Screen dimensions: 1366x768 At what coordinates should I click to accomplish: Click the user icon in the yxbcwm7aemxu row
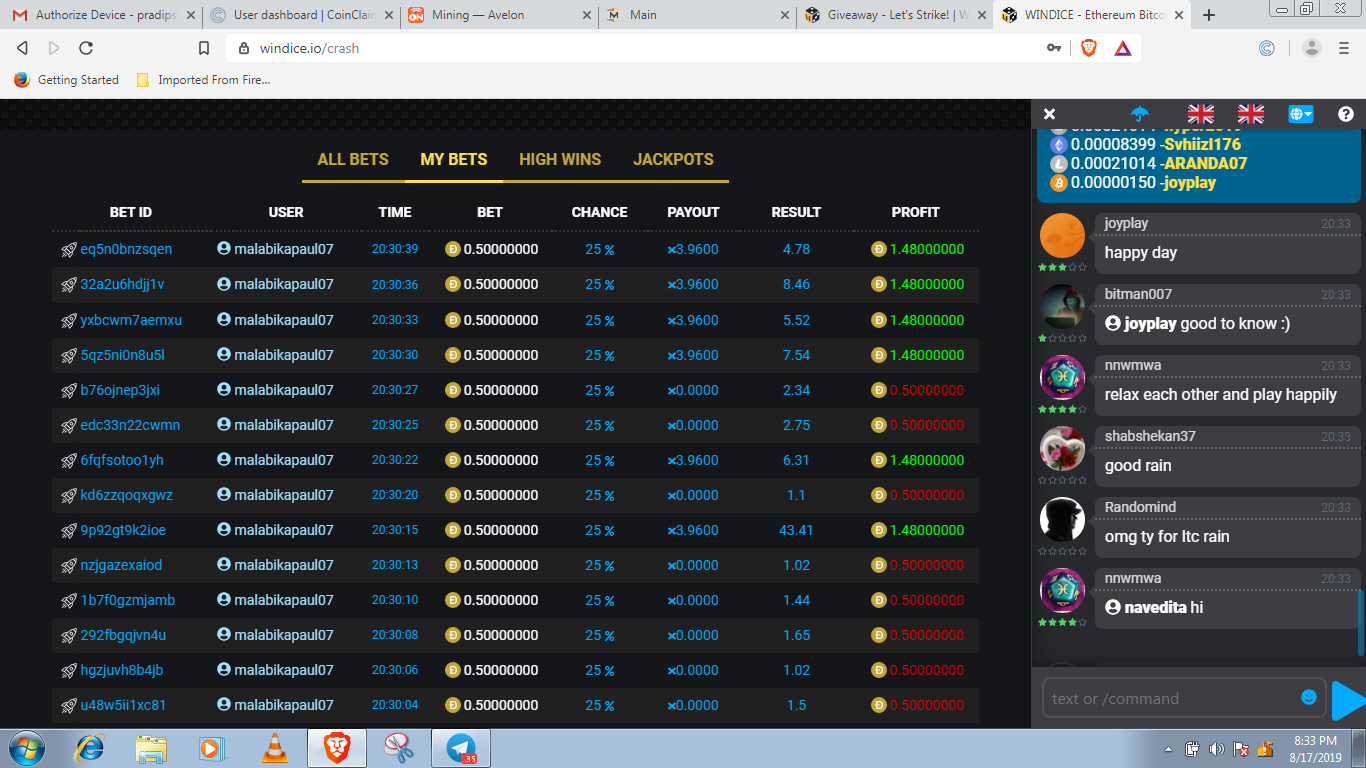pyautogui.click(x=224, y=320)
